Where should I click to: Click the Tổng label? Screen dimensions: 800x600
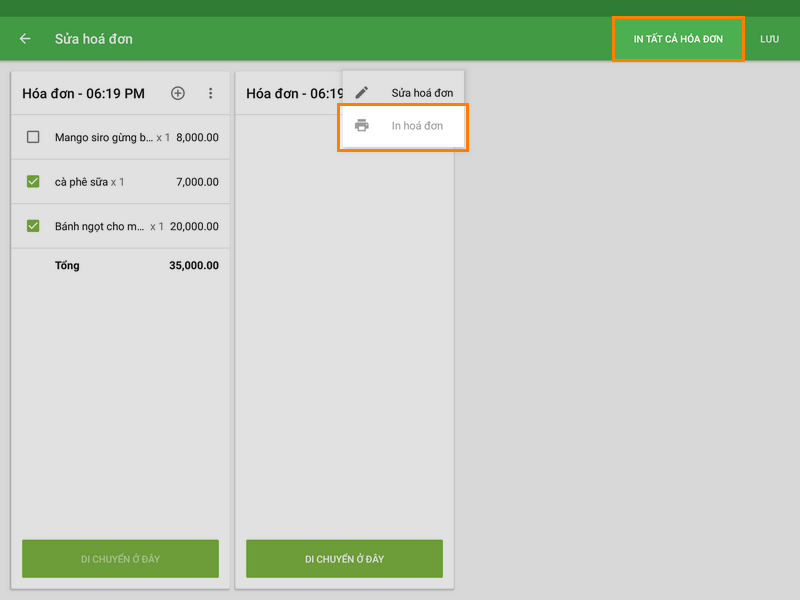pos(67,265)
